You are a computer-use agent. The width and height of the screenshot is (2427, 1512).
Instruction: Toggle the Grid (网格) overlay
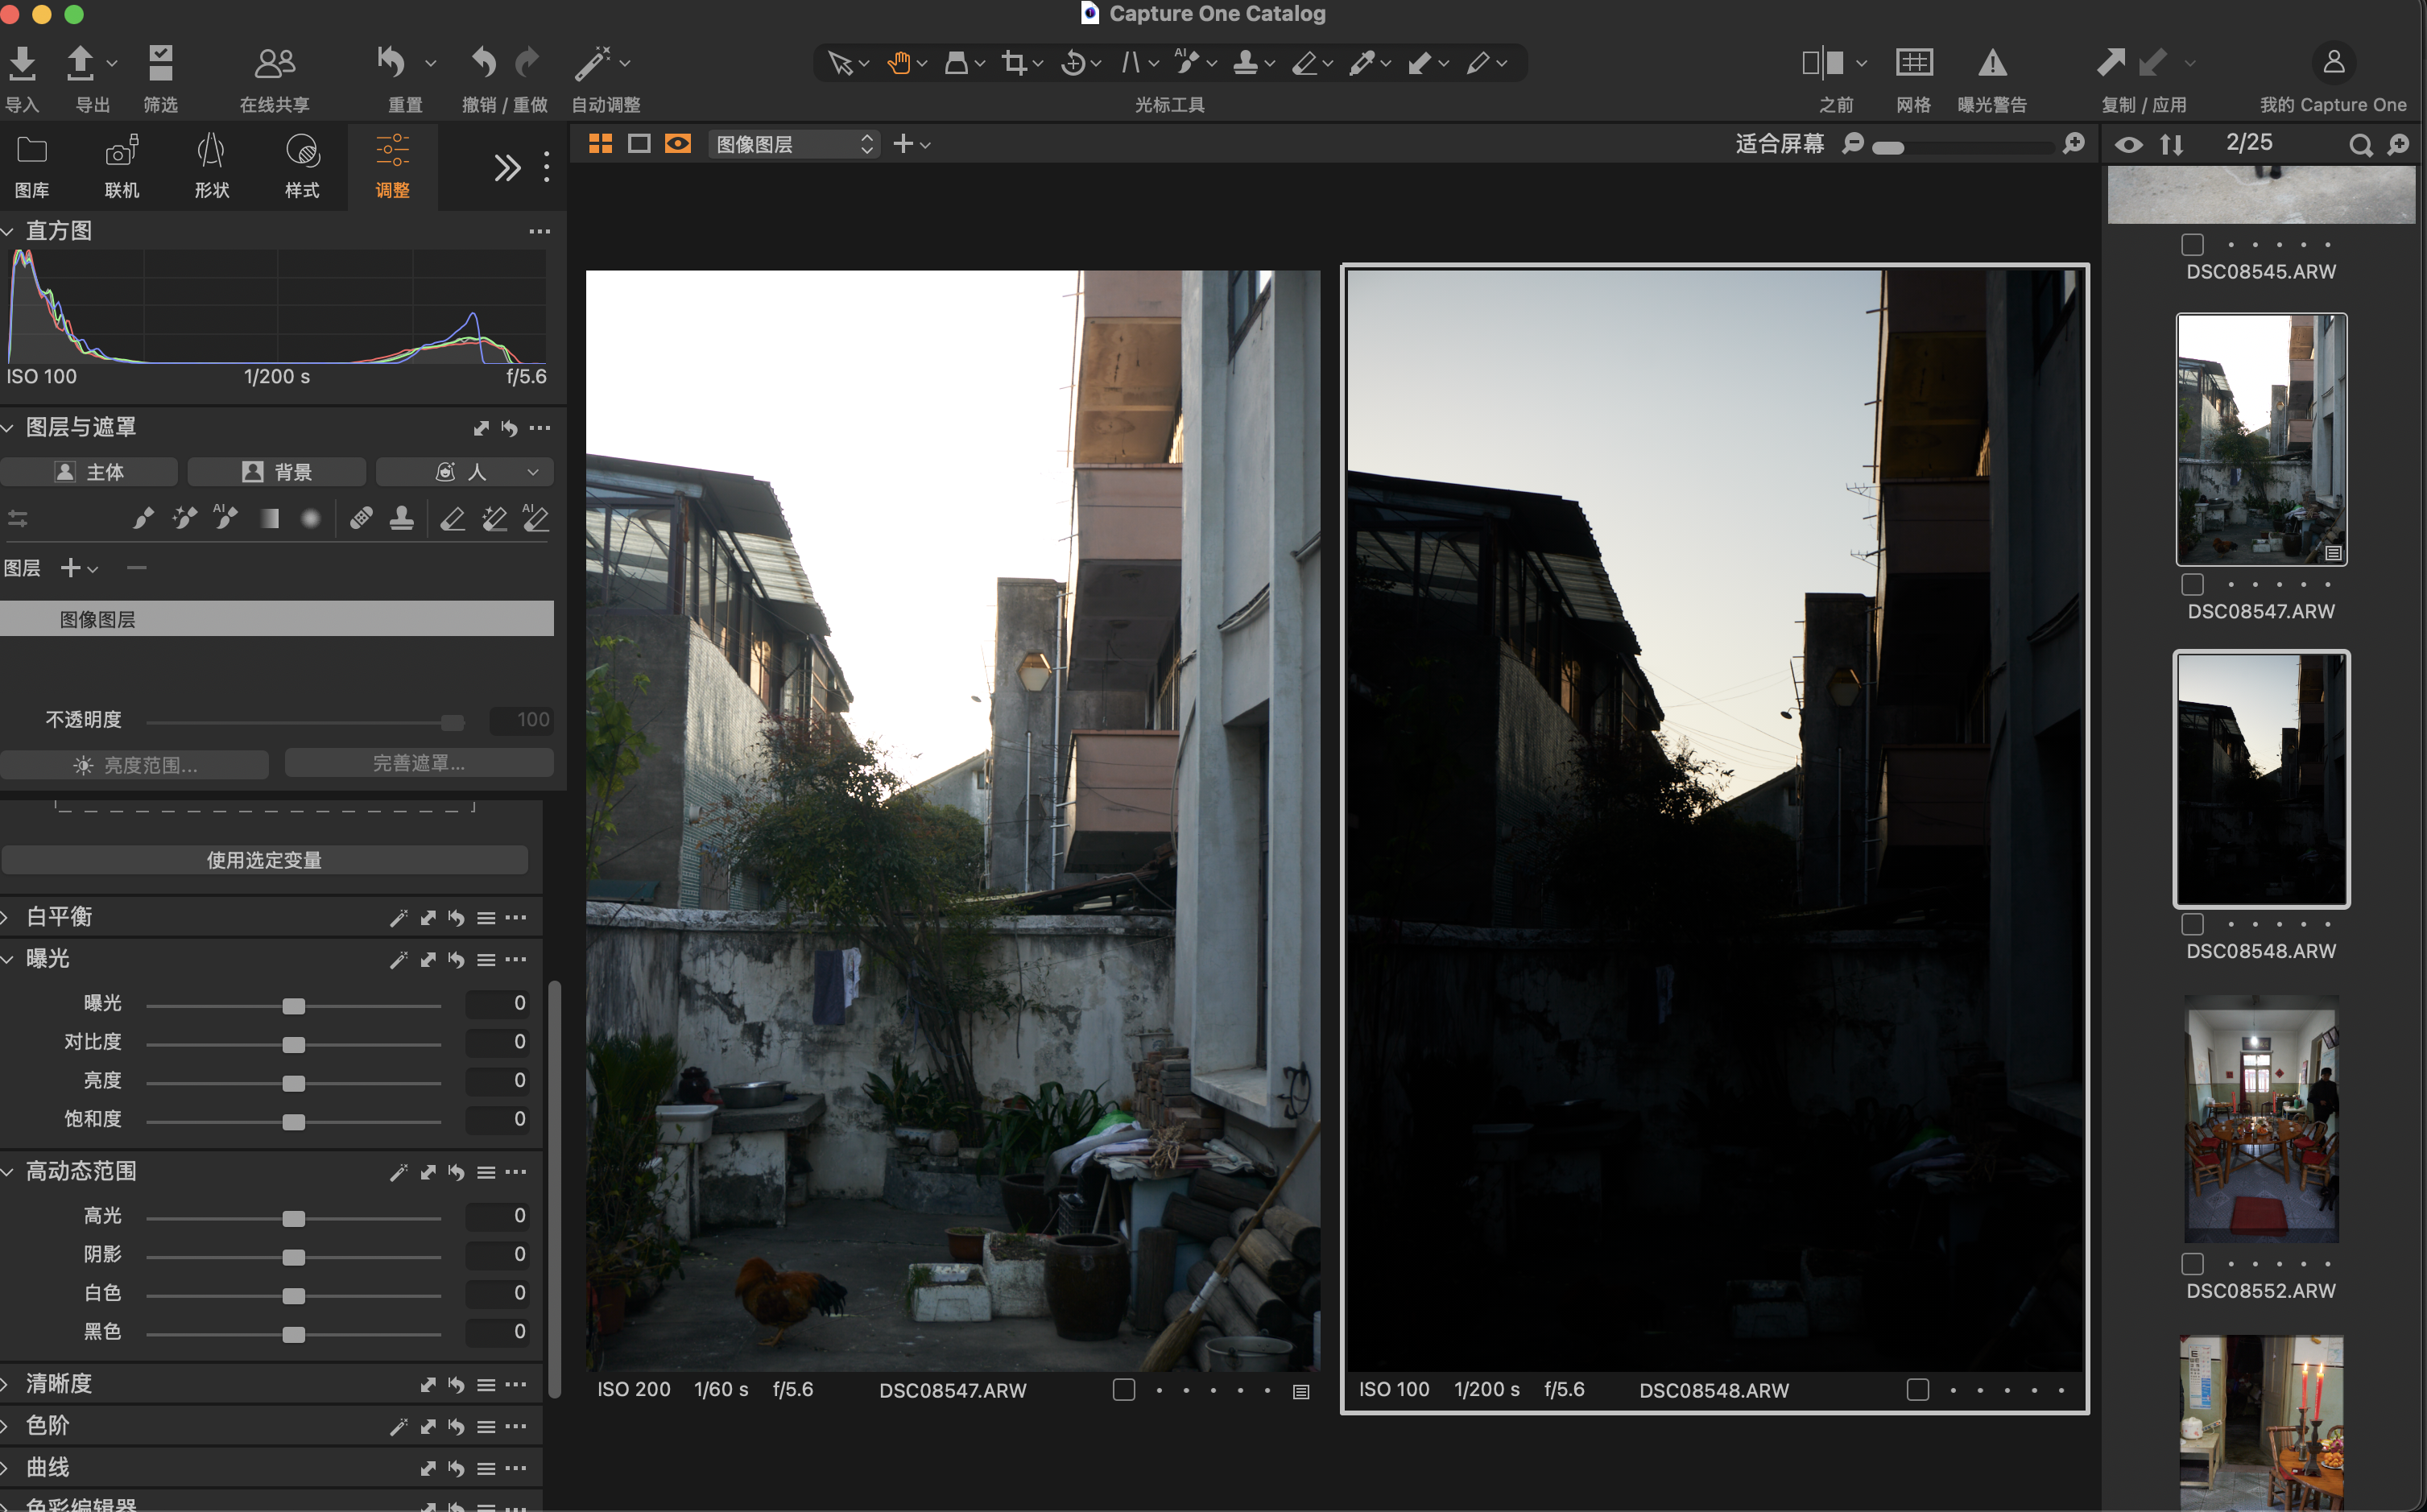coord(1914,63)
